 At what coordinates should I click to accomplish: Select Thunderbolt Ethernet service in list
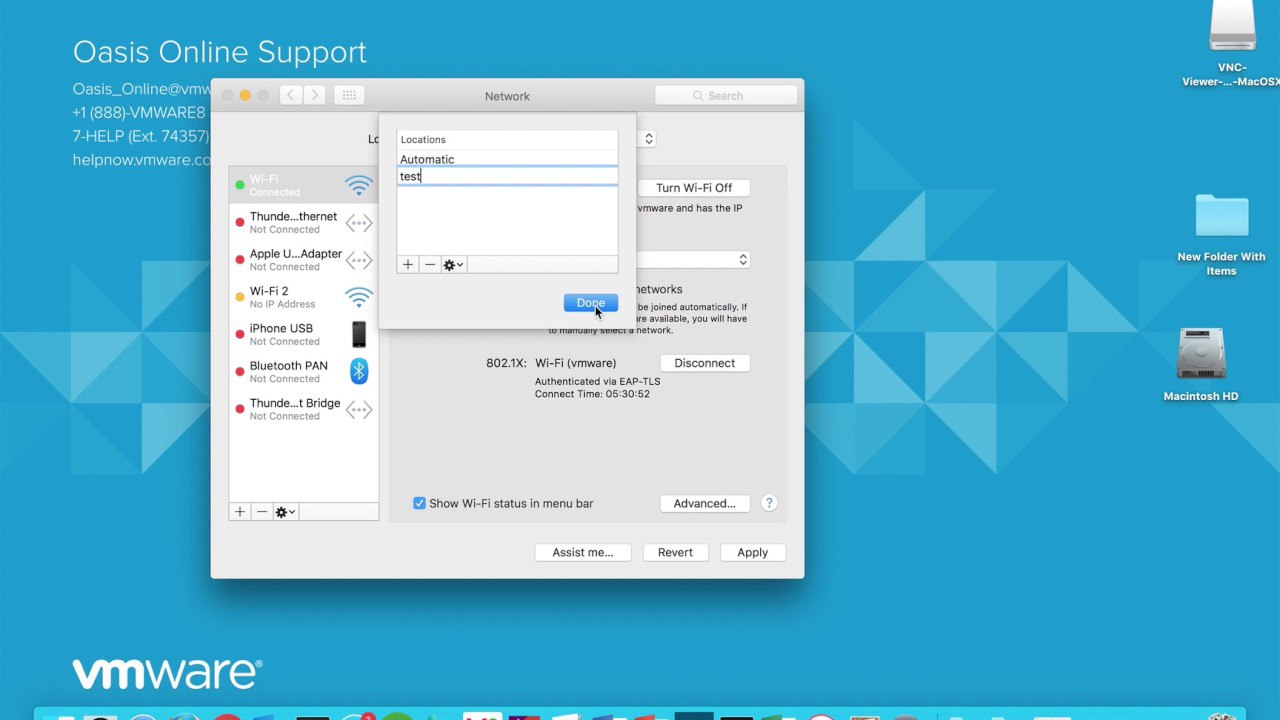tap(303, 223)
